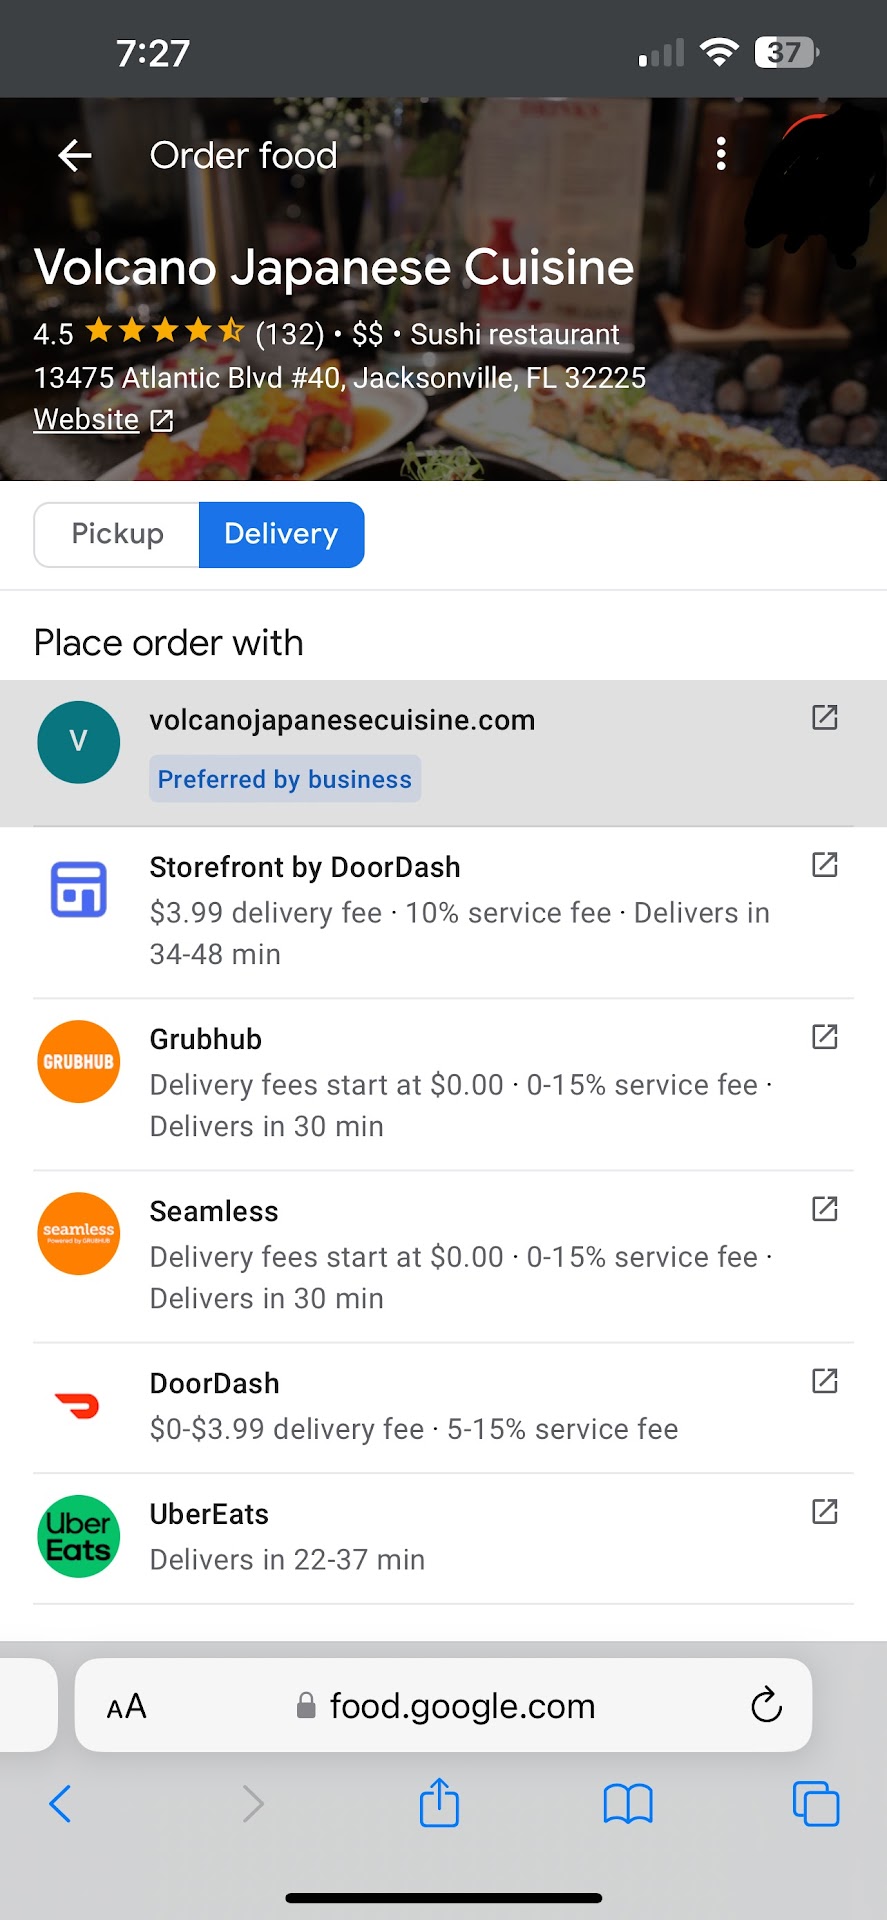
Task: Open UberEats external link icon
Action: point(824,1511)
